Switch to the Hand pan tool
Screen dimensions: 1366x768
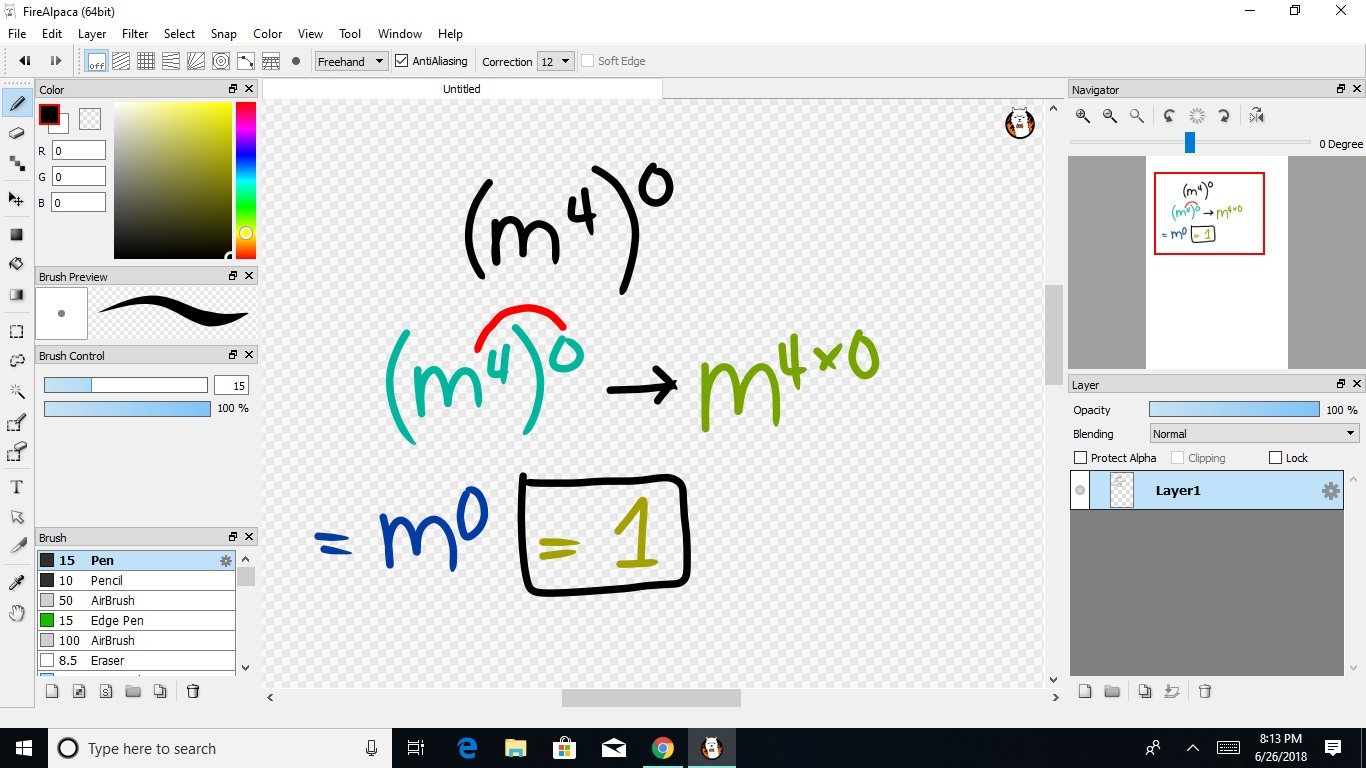pos(17,613)
